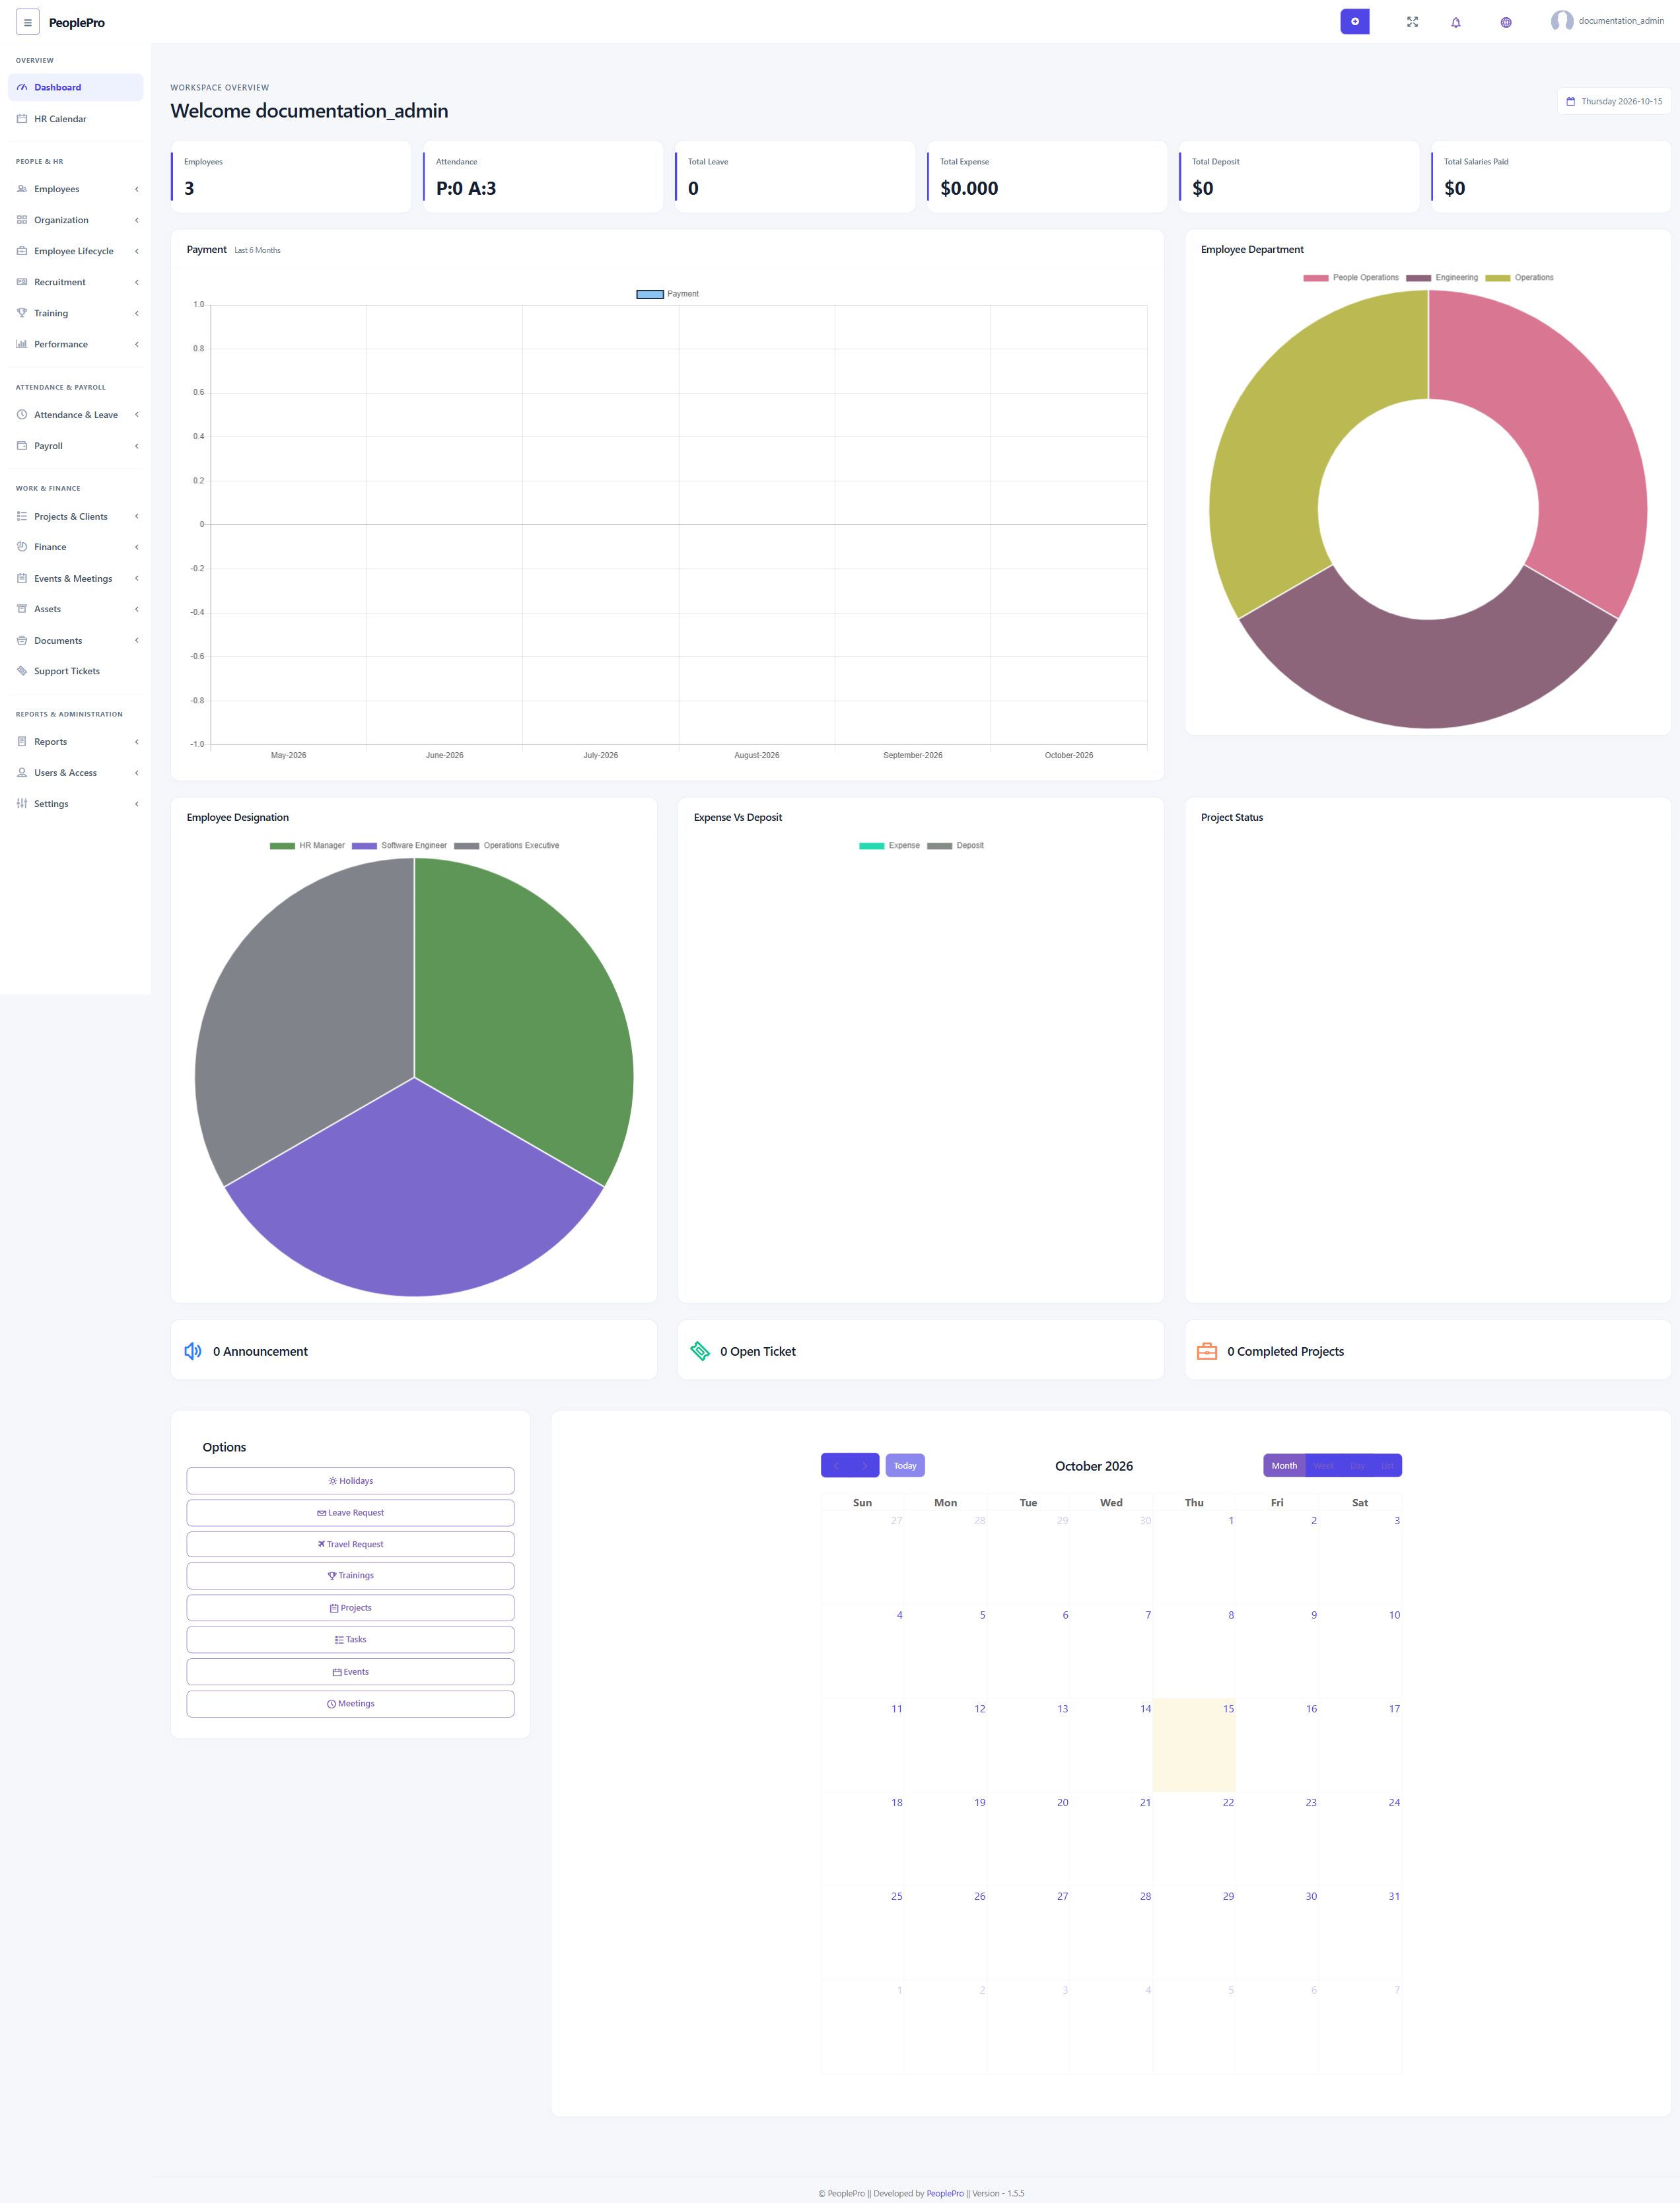Click the Performance bar-chart icon in sidebar
The width and height of the screenshot is (1680, 2203).
[x=22, y=344]
